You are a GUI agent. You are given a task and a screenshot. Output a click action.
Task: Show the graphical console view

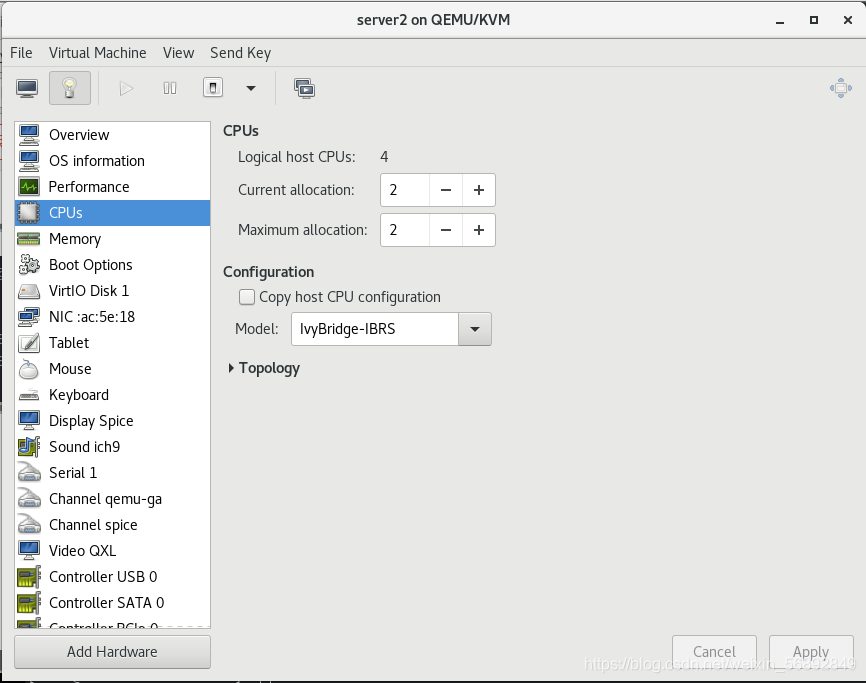(x=27, y=88)
